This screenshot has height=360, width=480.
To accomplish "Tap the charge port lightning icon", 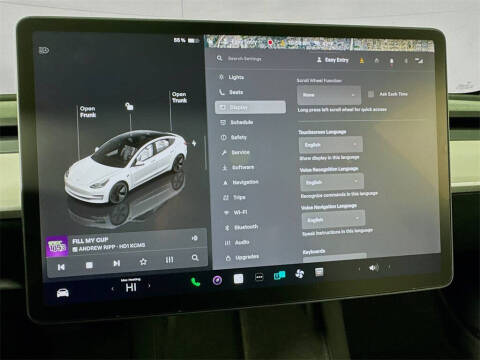I will pos(194,143).
